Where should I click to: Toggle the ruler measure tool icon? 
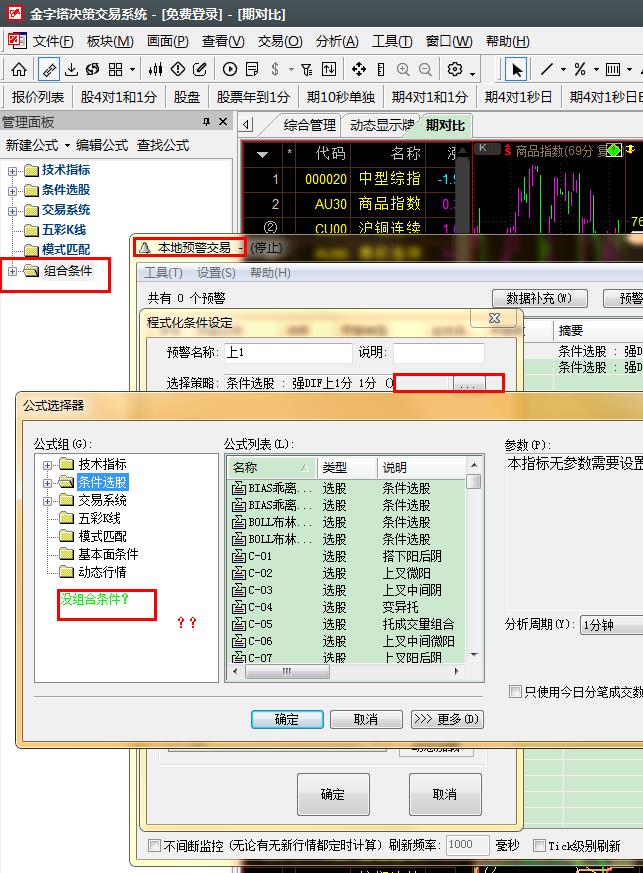point(49,70)
